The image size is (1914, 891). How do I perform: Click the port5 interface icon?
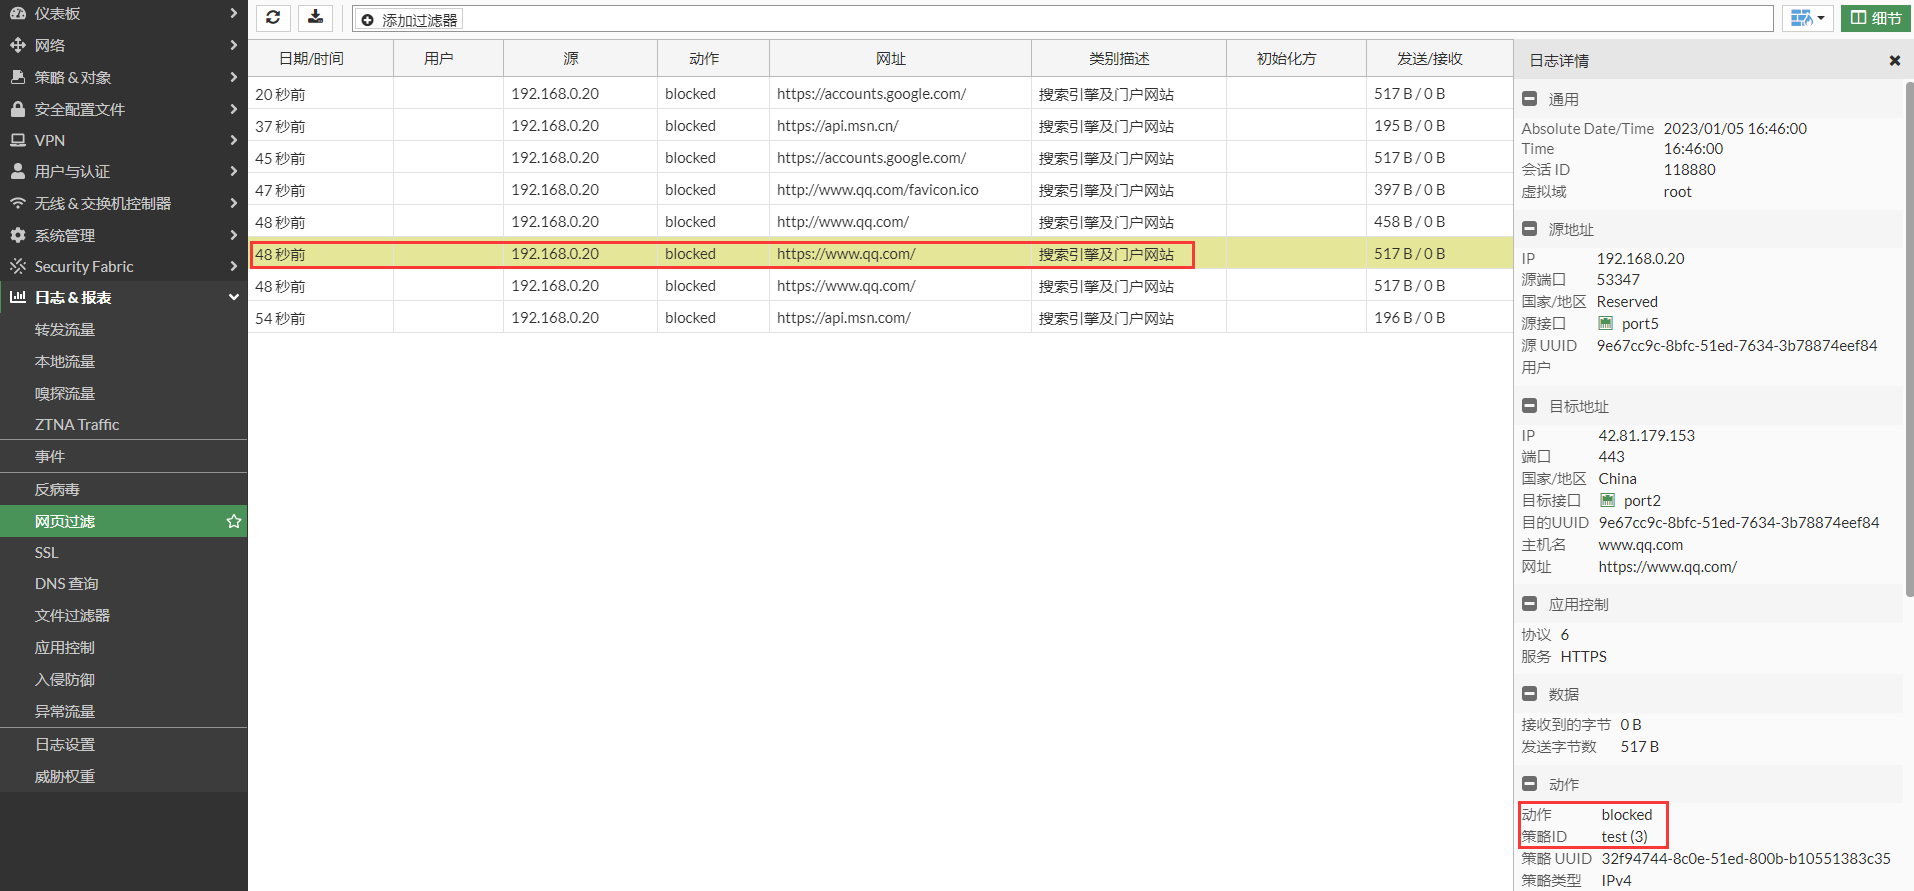pos(1606,324)
